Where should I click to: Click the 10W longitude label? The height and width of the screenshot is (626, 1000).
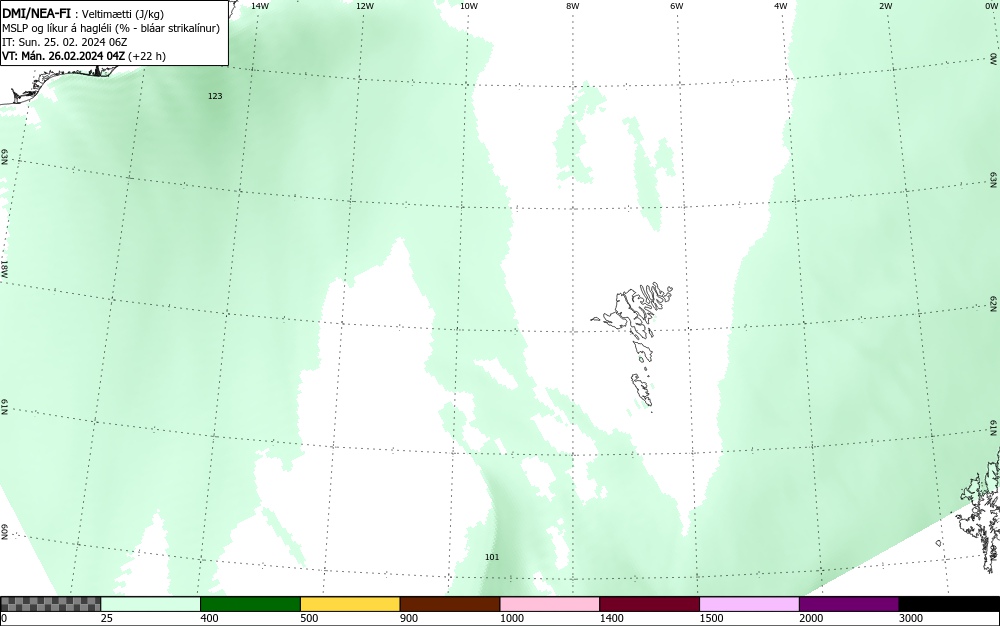[x=469, y=6]
